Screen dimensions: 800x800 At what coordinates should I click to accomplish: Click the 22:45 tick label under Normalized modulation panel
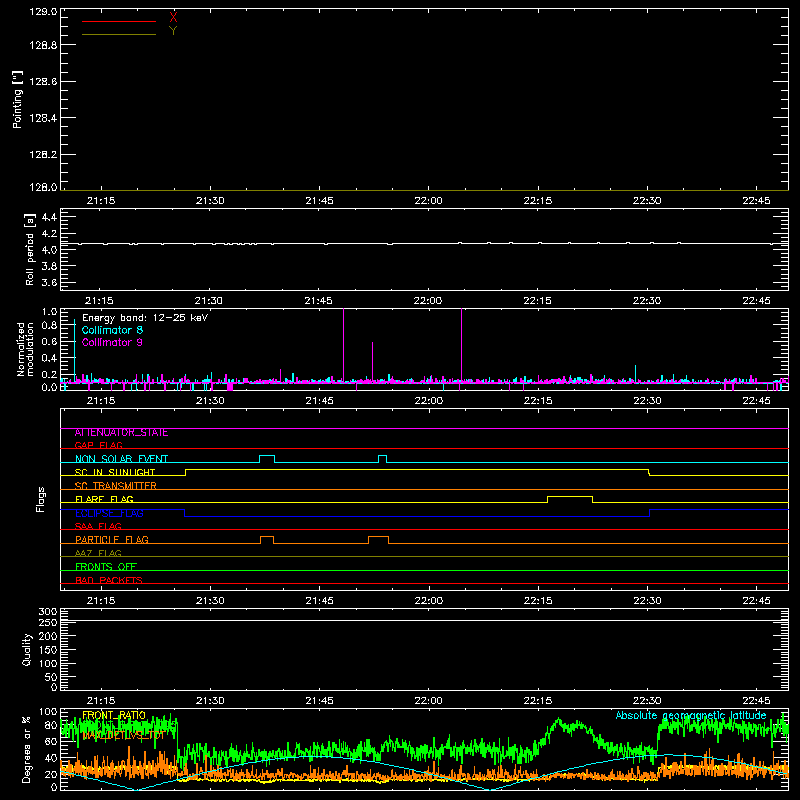click(757, 401)
